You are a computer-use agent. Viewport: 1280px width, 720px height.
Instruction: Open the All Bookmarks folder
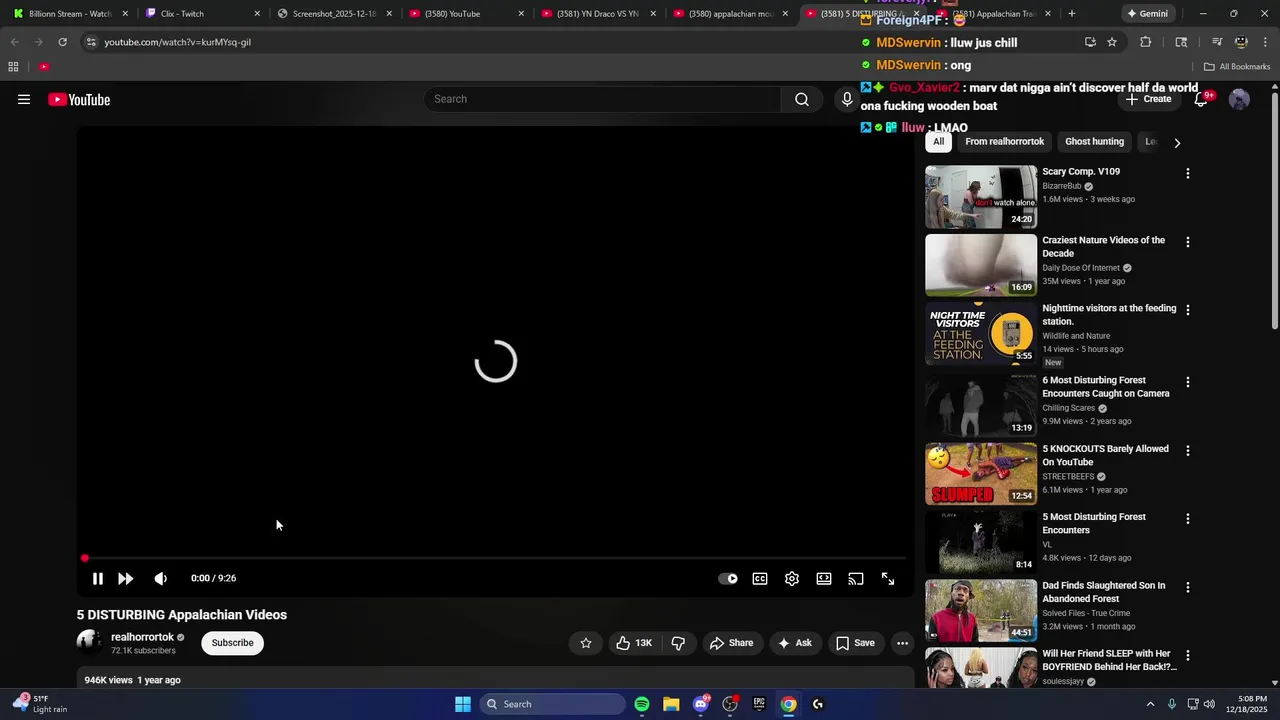(x=1237, y=67)
